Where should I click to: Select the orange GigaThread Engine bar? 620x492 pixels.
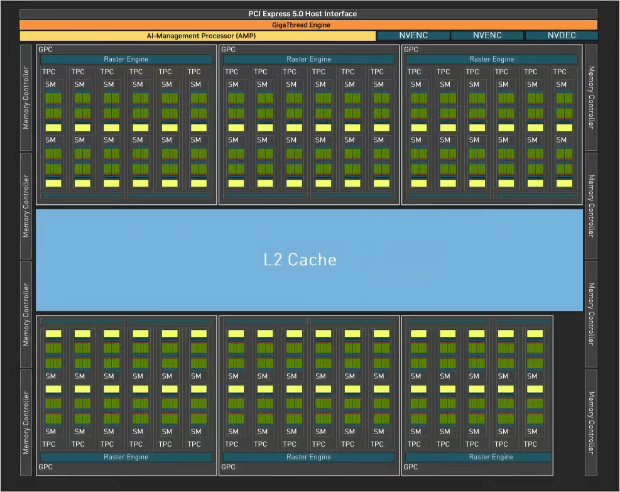[x=308, y=25]
